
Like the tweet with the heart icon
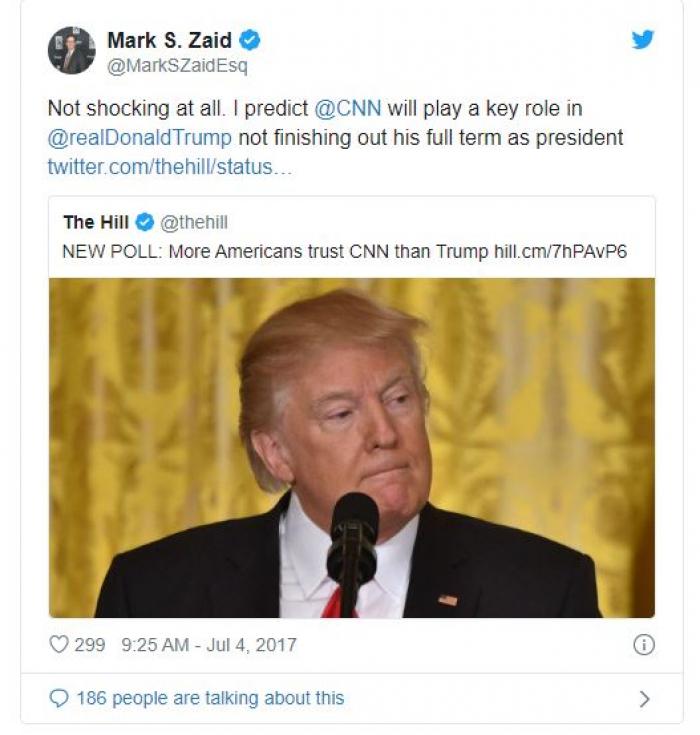click(59, 645)
